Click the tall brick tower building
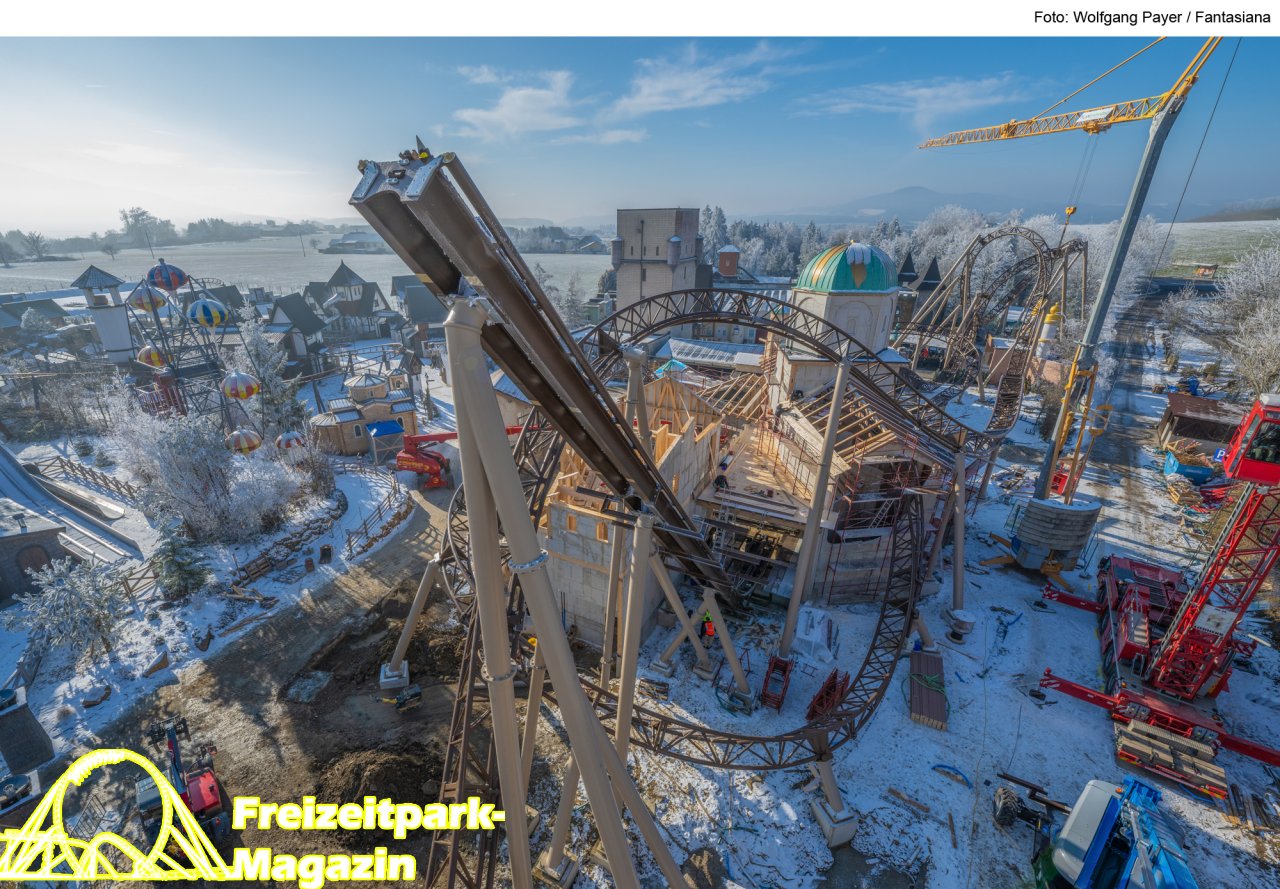 tap(657, 250)
